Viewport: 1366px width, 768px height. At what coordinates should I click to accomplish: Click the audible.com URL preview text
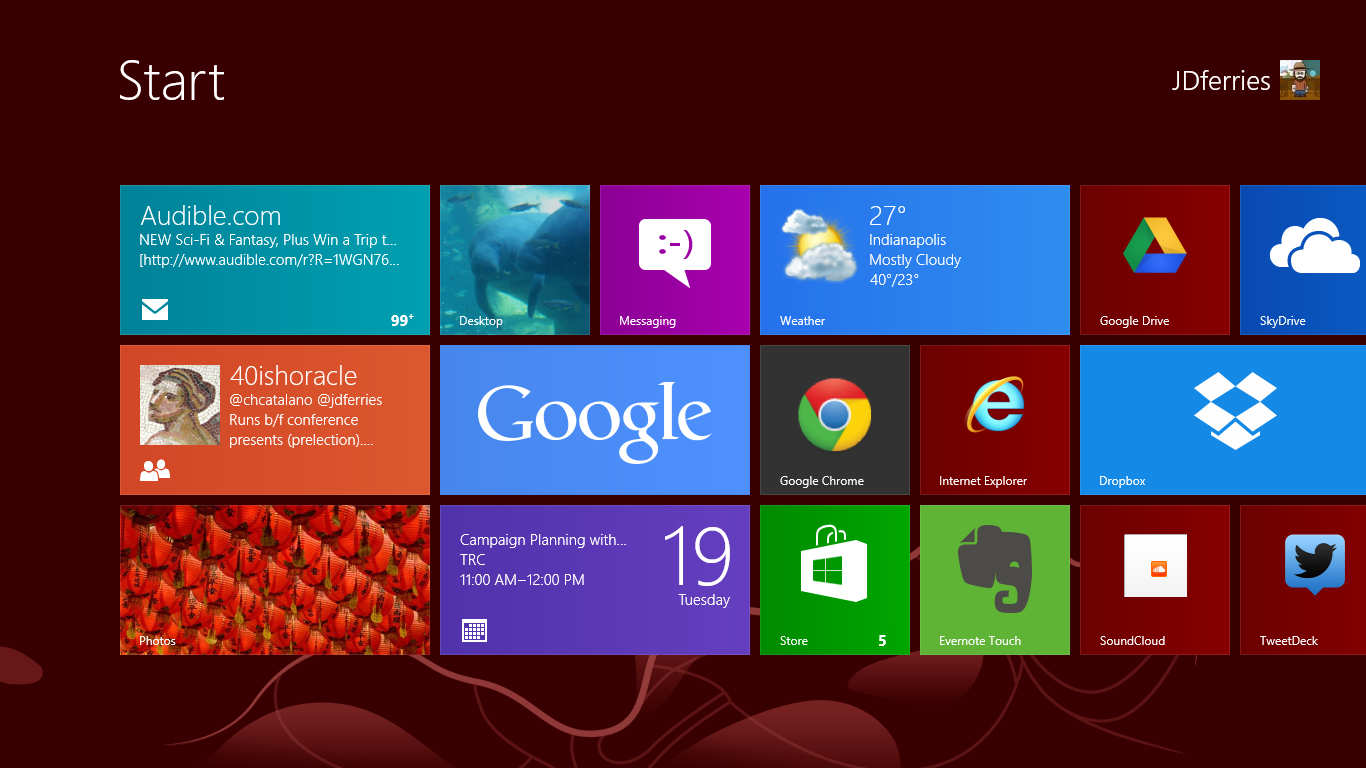click(x=270, y=260)
